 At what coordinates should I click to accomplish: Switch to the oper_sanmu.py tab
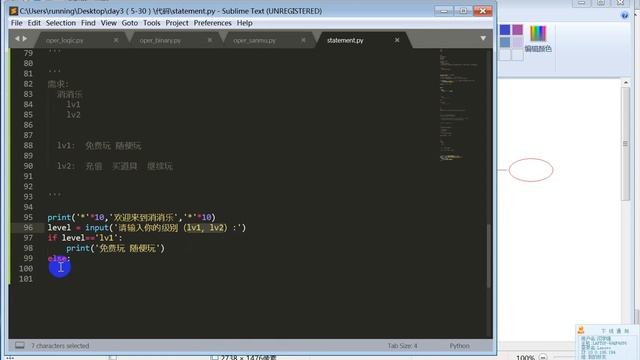(x=254, y=40)
